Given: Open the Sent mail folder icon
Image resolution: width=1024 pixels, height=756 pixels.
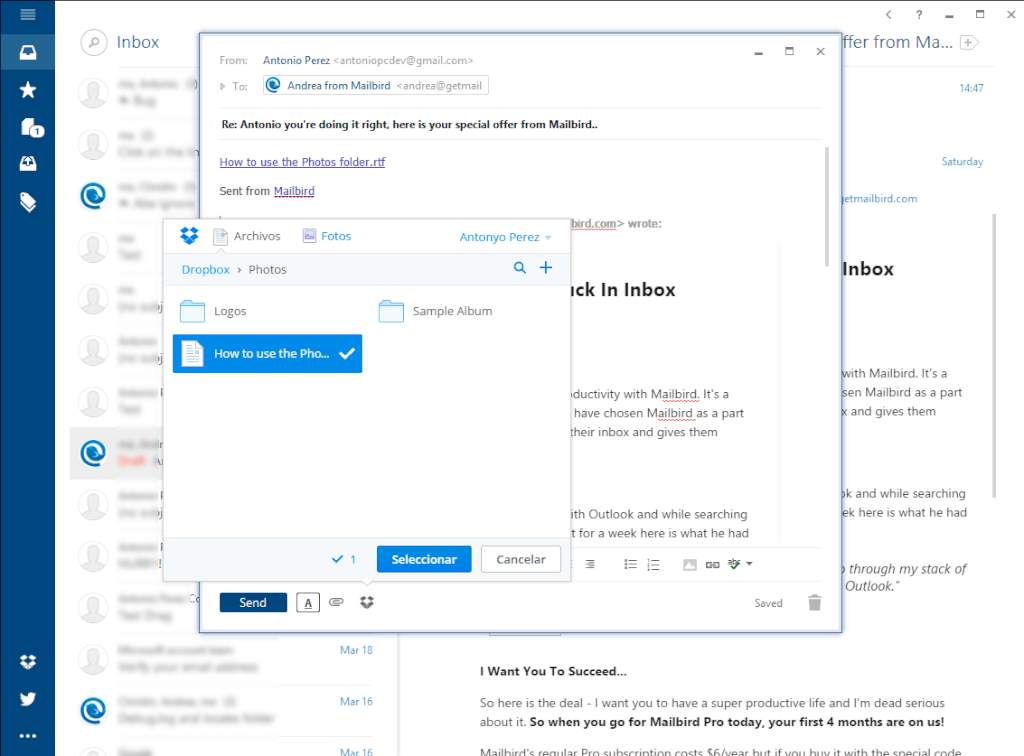Looking at the screenshot, I should [x=27, y=164].
